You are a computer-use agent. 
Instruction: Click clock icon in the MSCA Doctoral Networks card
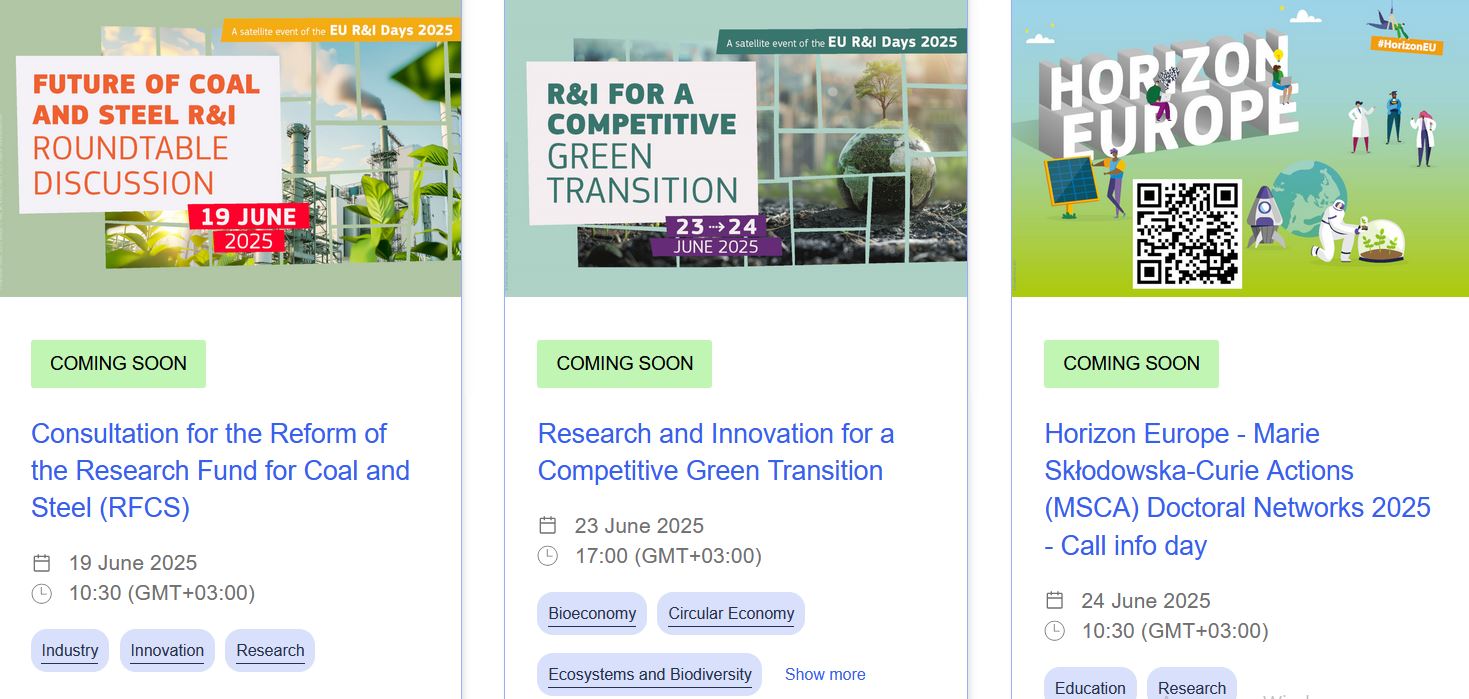1054,631
